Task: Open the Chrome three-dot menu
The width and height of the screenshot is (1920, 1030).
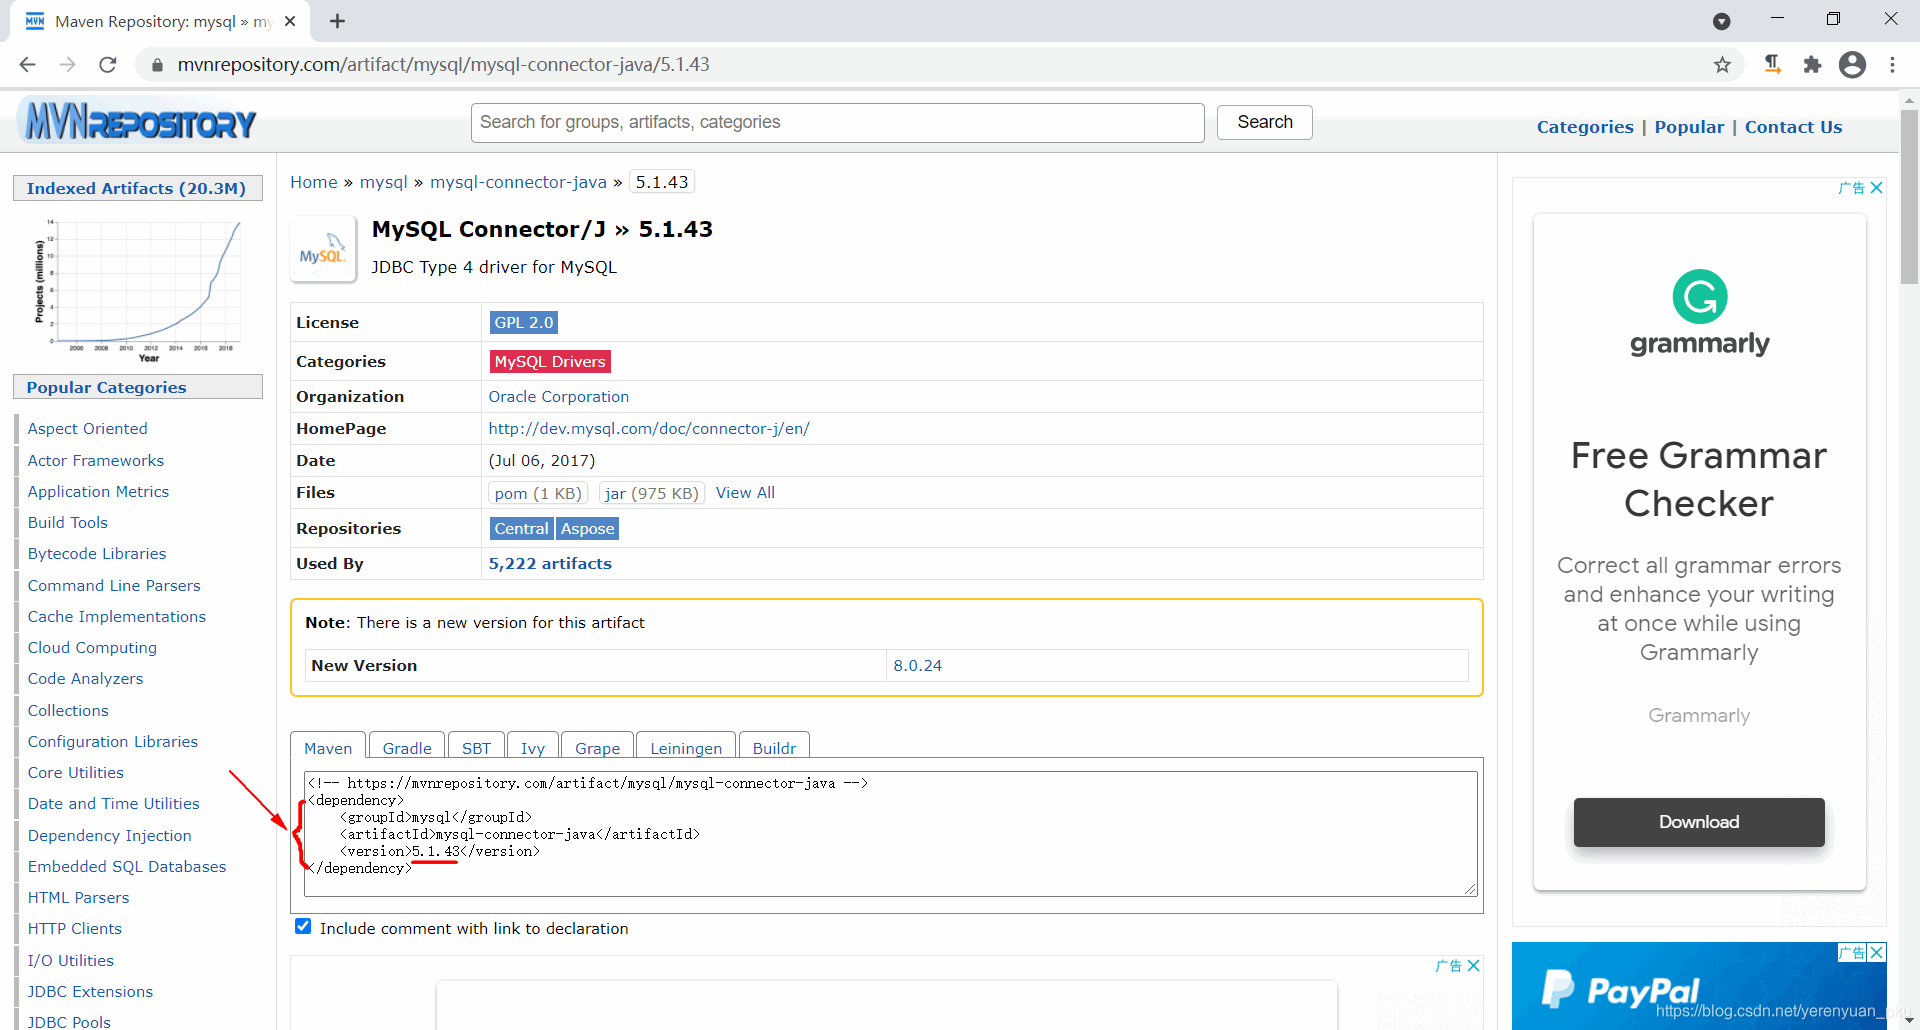Action: coord(1892,64)
